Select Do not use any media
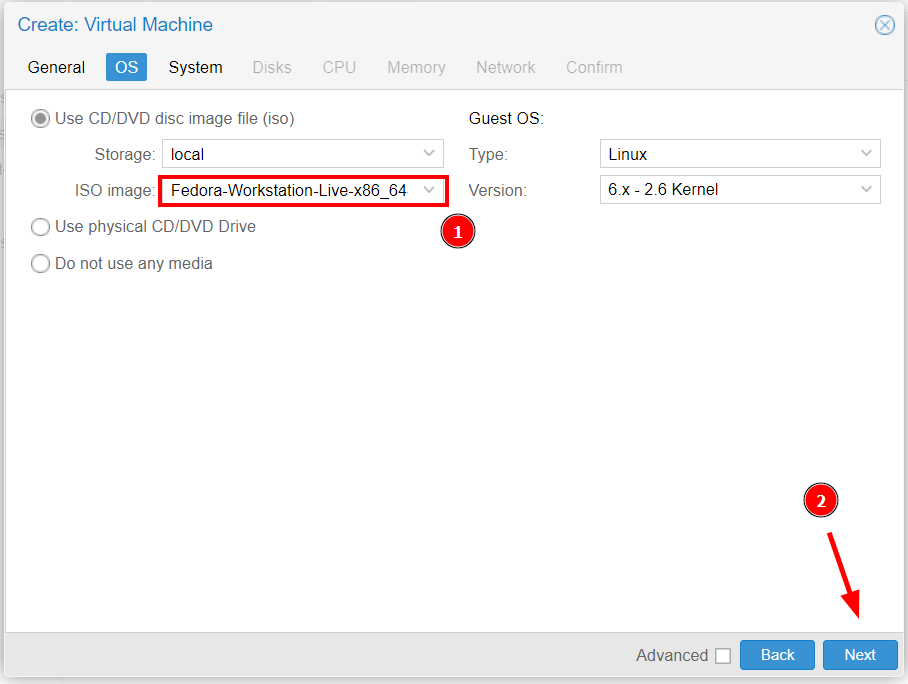This screenshot has height=684, width=908. coord(40,264)
